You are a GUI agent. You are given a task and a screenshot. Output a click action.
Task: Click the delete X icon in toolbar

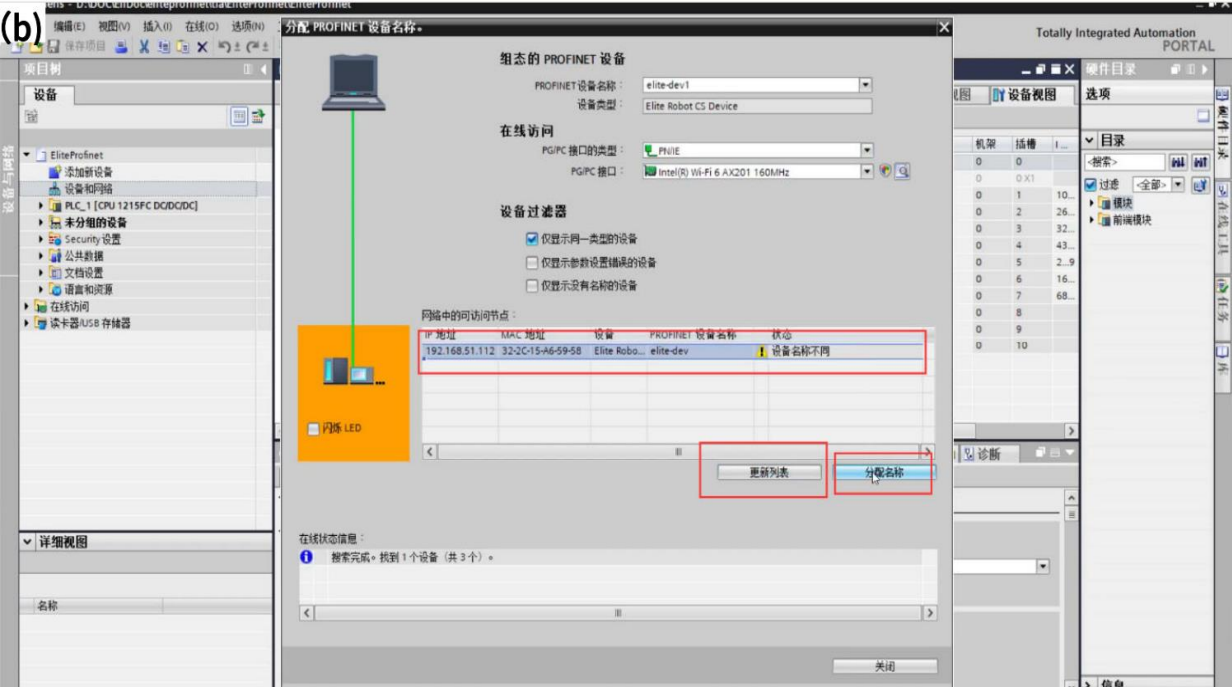tap(201, 47)
